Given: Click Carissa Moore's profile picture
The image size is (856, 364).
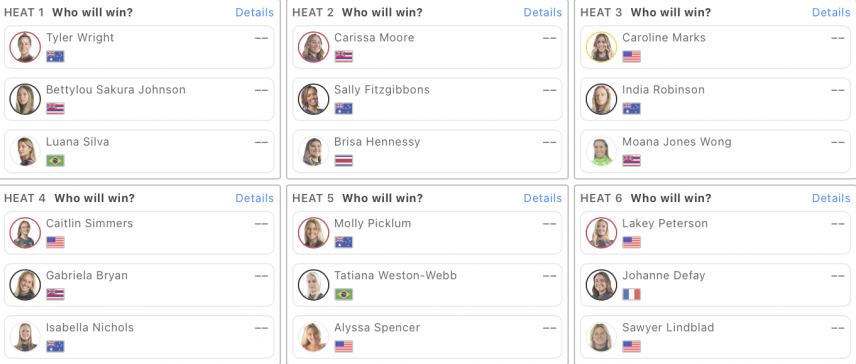Looking at the screenshot, I should [313, 47].
